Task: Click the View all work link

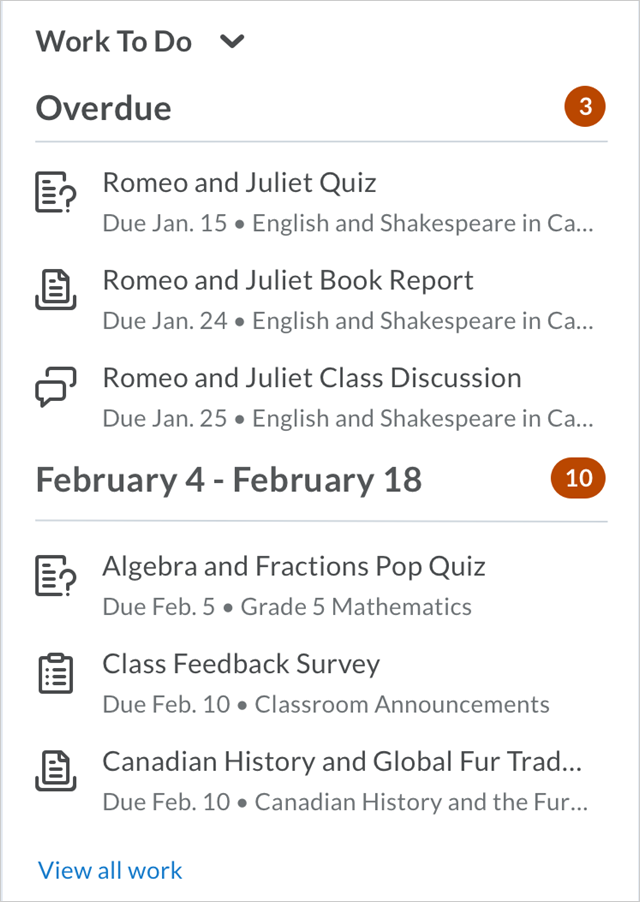Action: point(110,870)
